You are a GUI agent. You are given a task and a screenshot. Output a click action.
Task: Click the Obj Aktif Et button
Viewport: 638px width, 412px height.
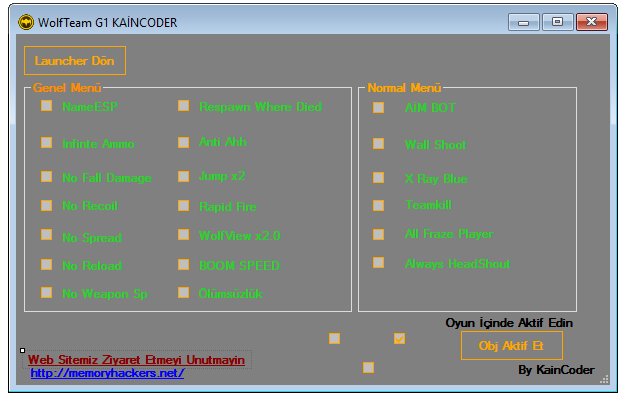pos(512,346)
